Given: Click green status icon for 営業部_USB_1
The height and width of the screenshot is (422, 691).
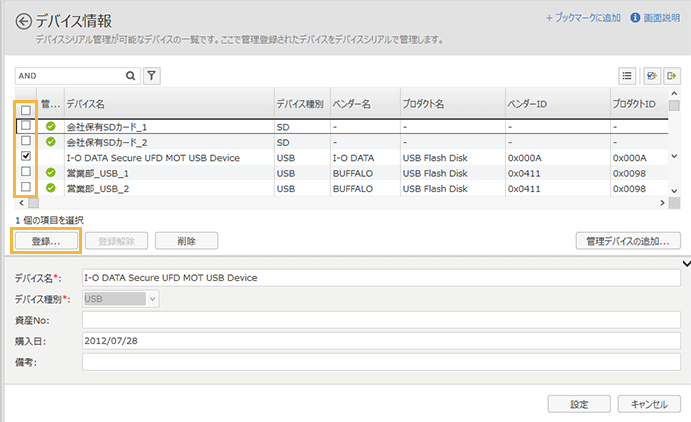Looking at the screenshot, I should [51, 173].
